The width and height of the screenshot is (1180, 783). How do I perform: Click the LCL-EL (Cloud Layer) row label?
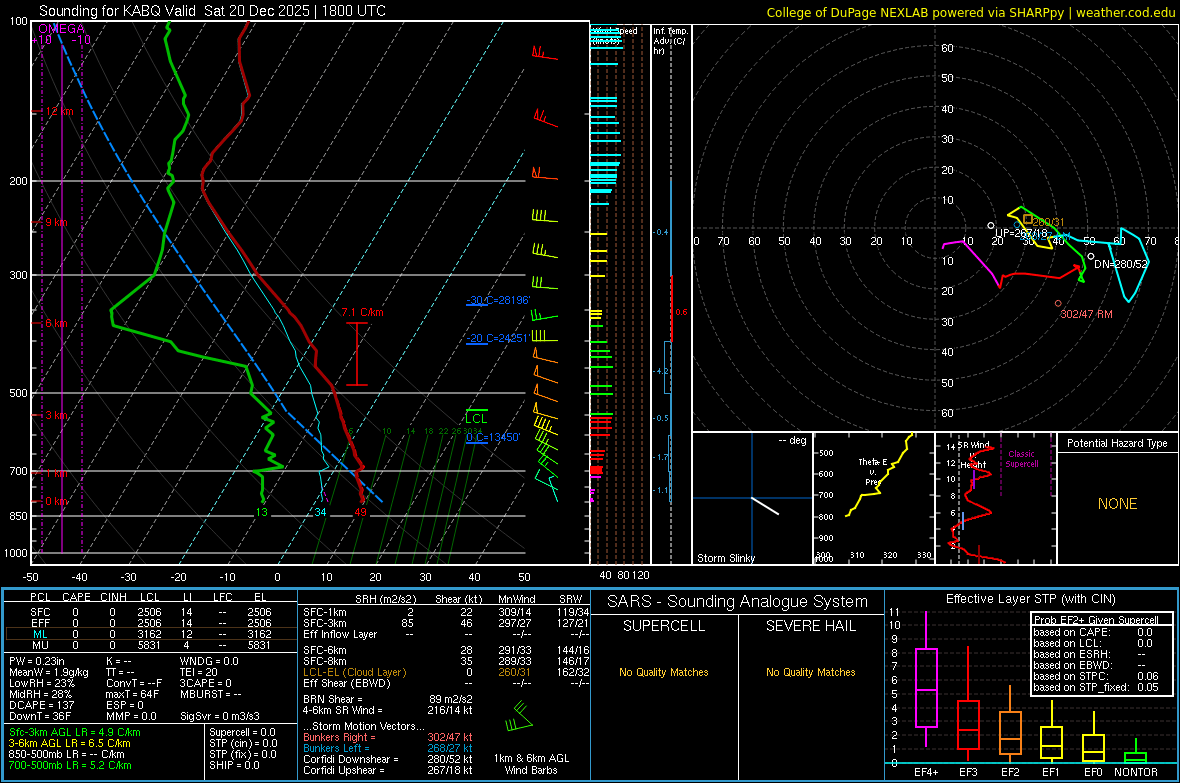pos(354,672)
